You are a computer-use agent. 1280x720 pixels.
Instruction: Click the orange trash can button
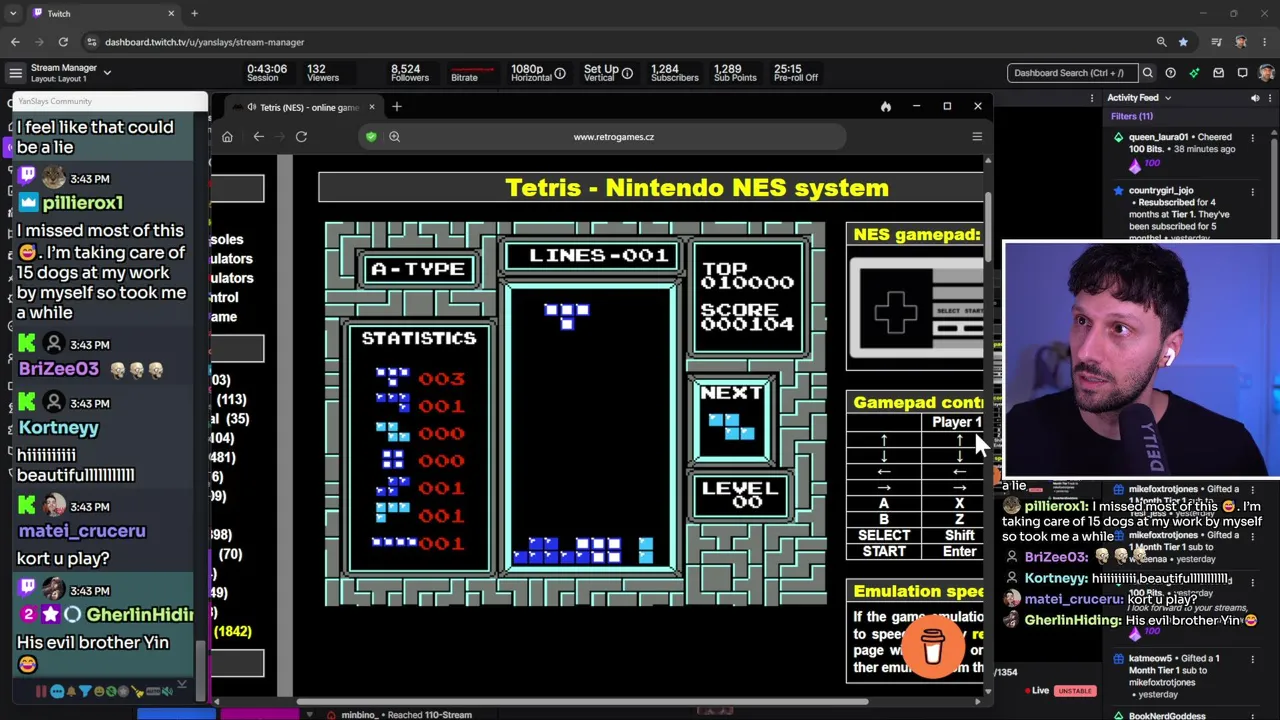933,647
